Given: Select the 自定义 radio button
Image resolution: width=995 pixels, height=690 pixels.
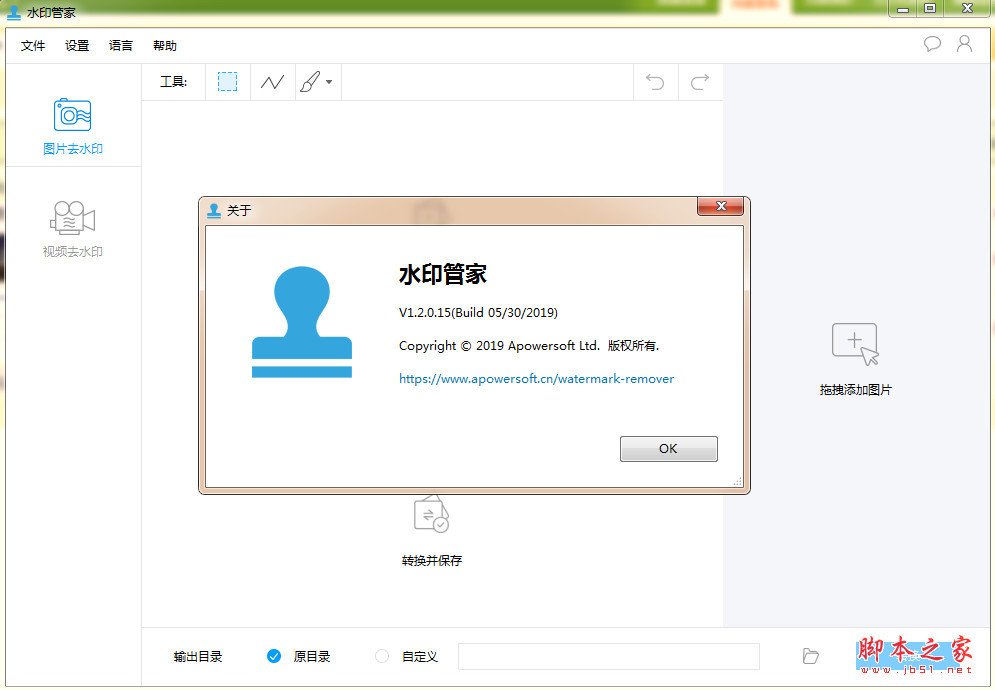Looking at the screenshot, I should (381, 656).
